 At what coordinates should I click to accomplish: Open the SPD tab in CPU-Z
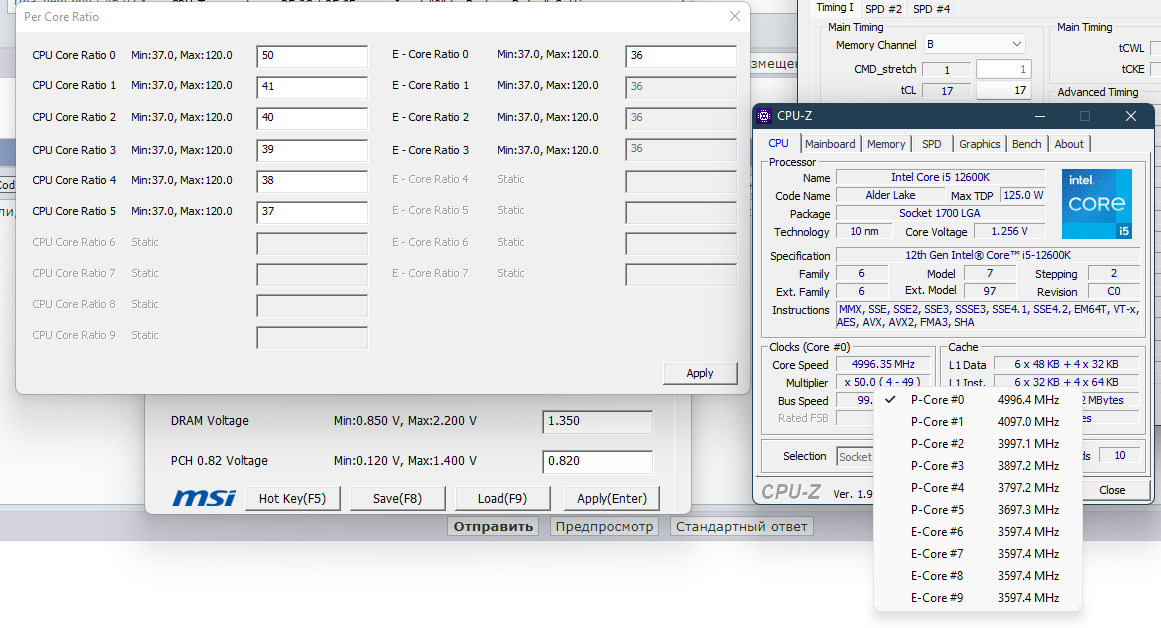point(931,144)
